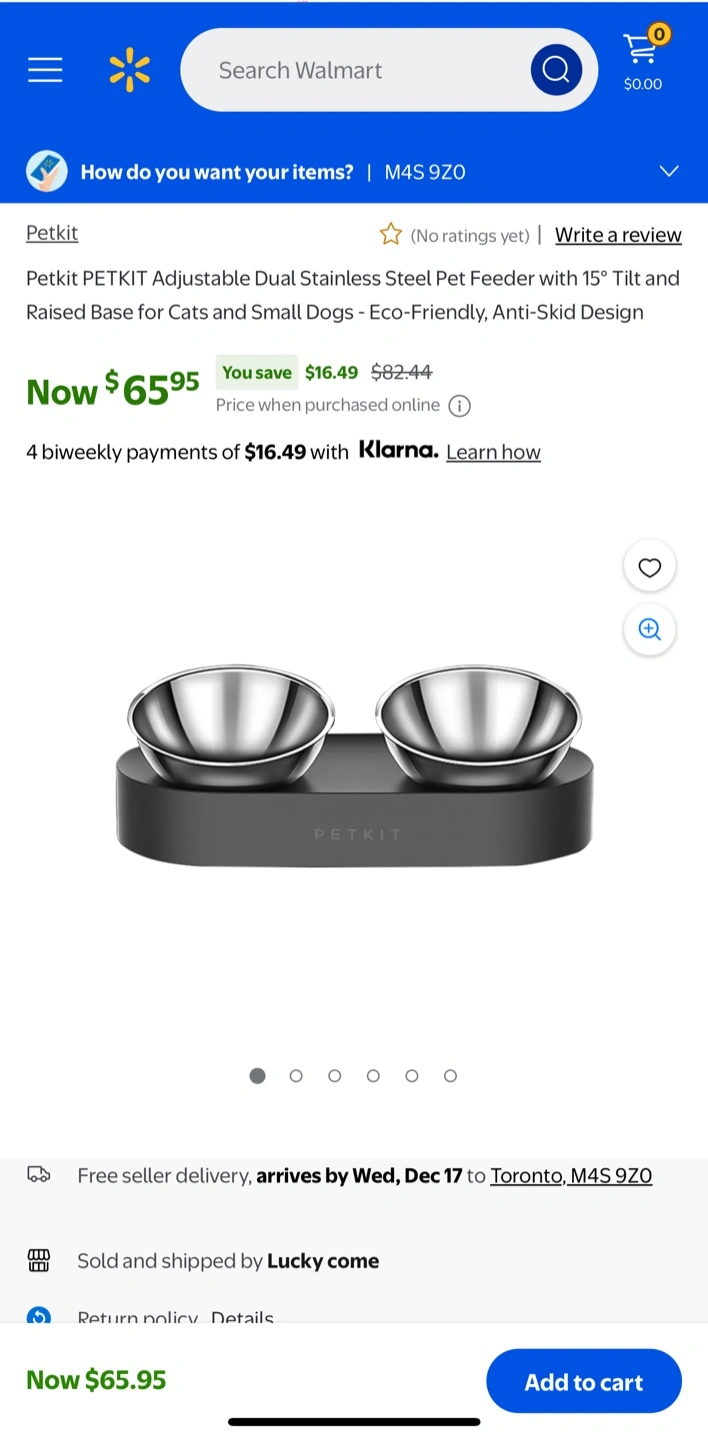Open the Petkit brand link
This screenshot has height=1440, width=708.
point(52,233)
